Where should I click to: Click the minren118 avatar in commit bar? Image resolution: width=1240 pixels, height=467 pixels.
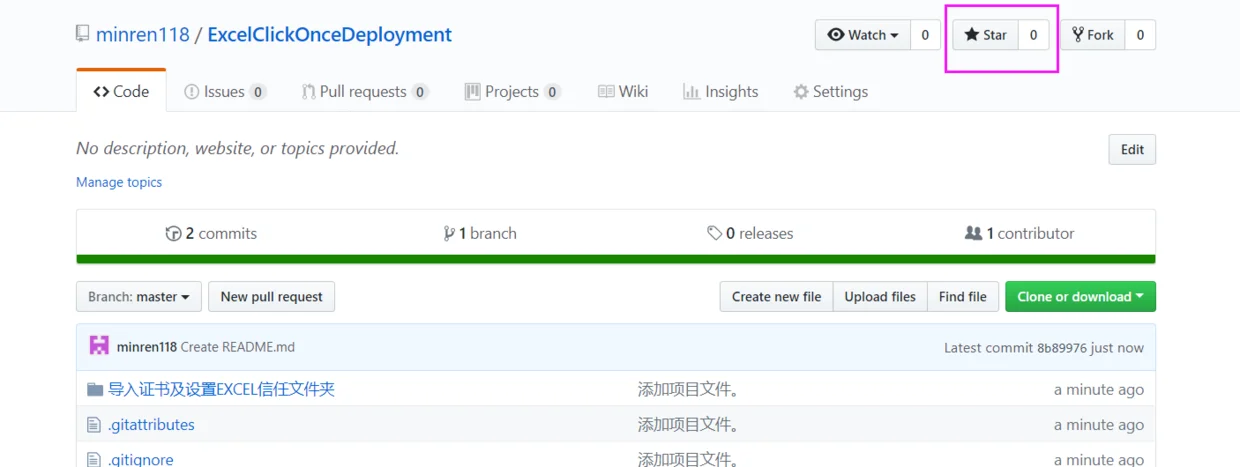click(99, 346)
